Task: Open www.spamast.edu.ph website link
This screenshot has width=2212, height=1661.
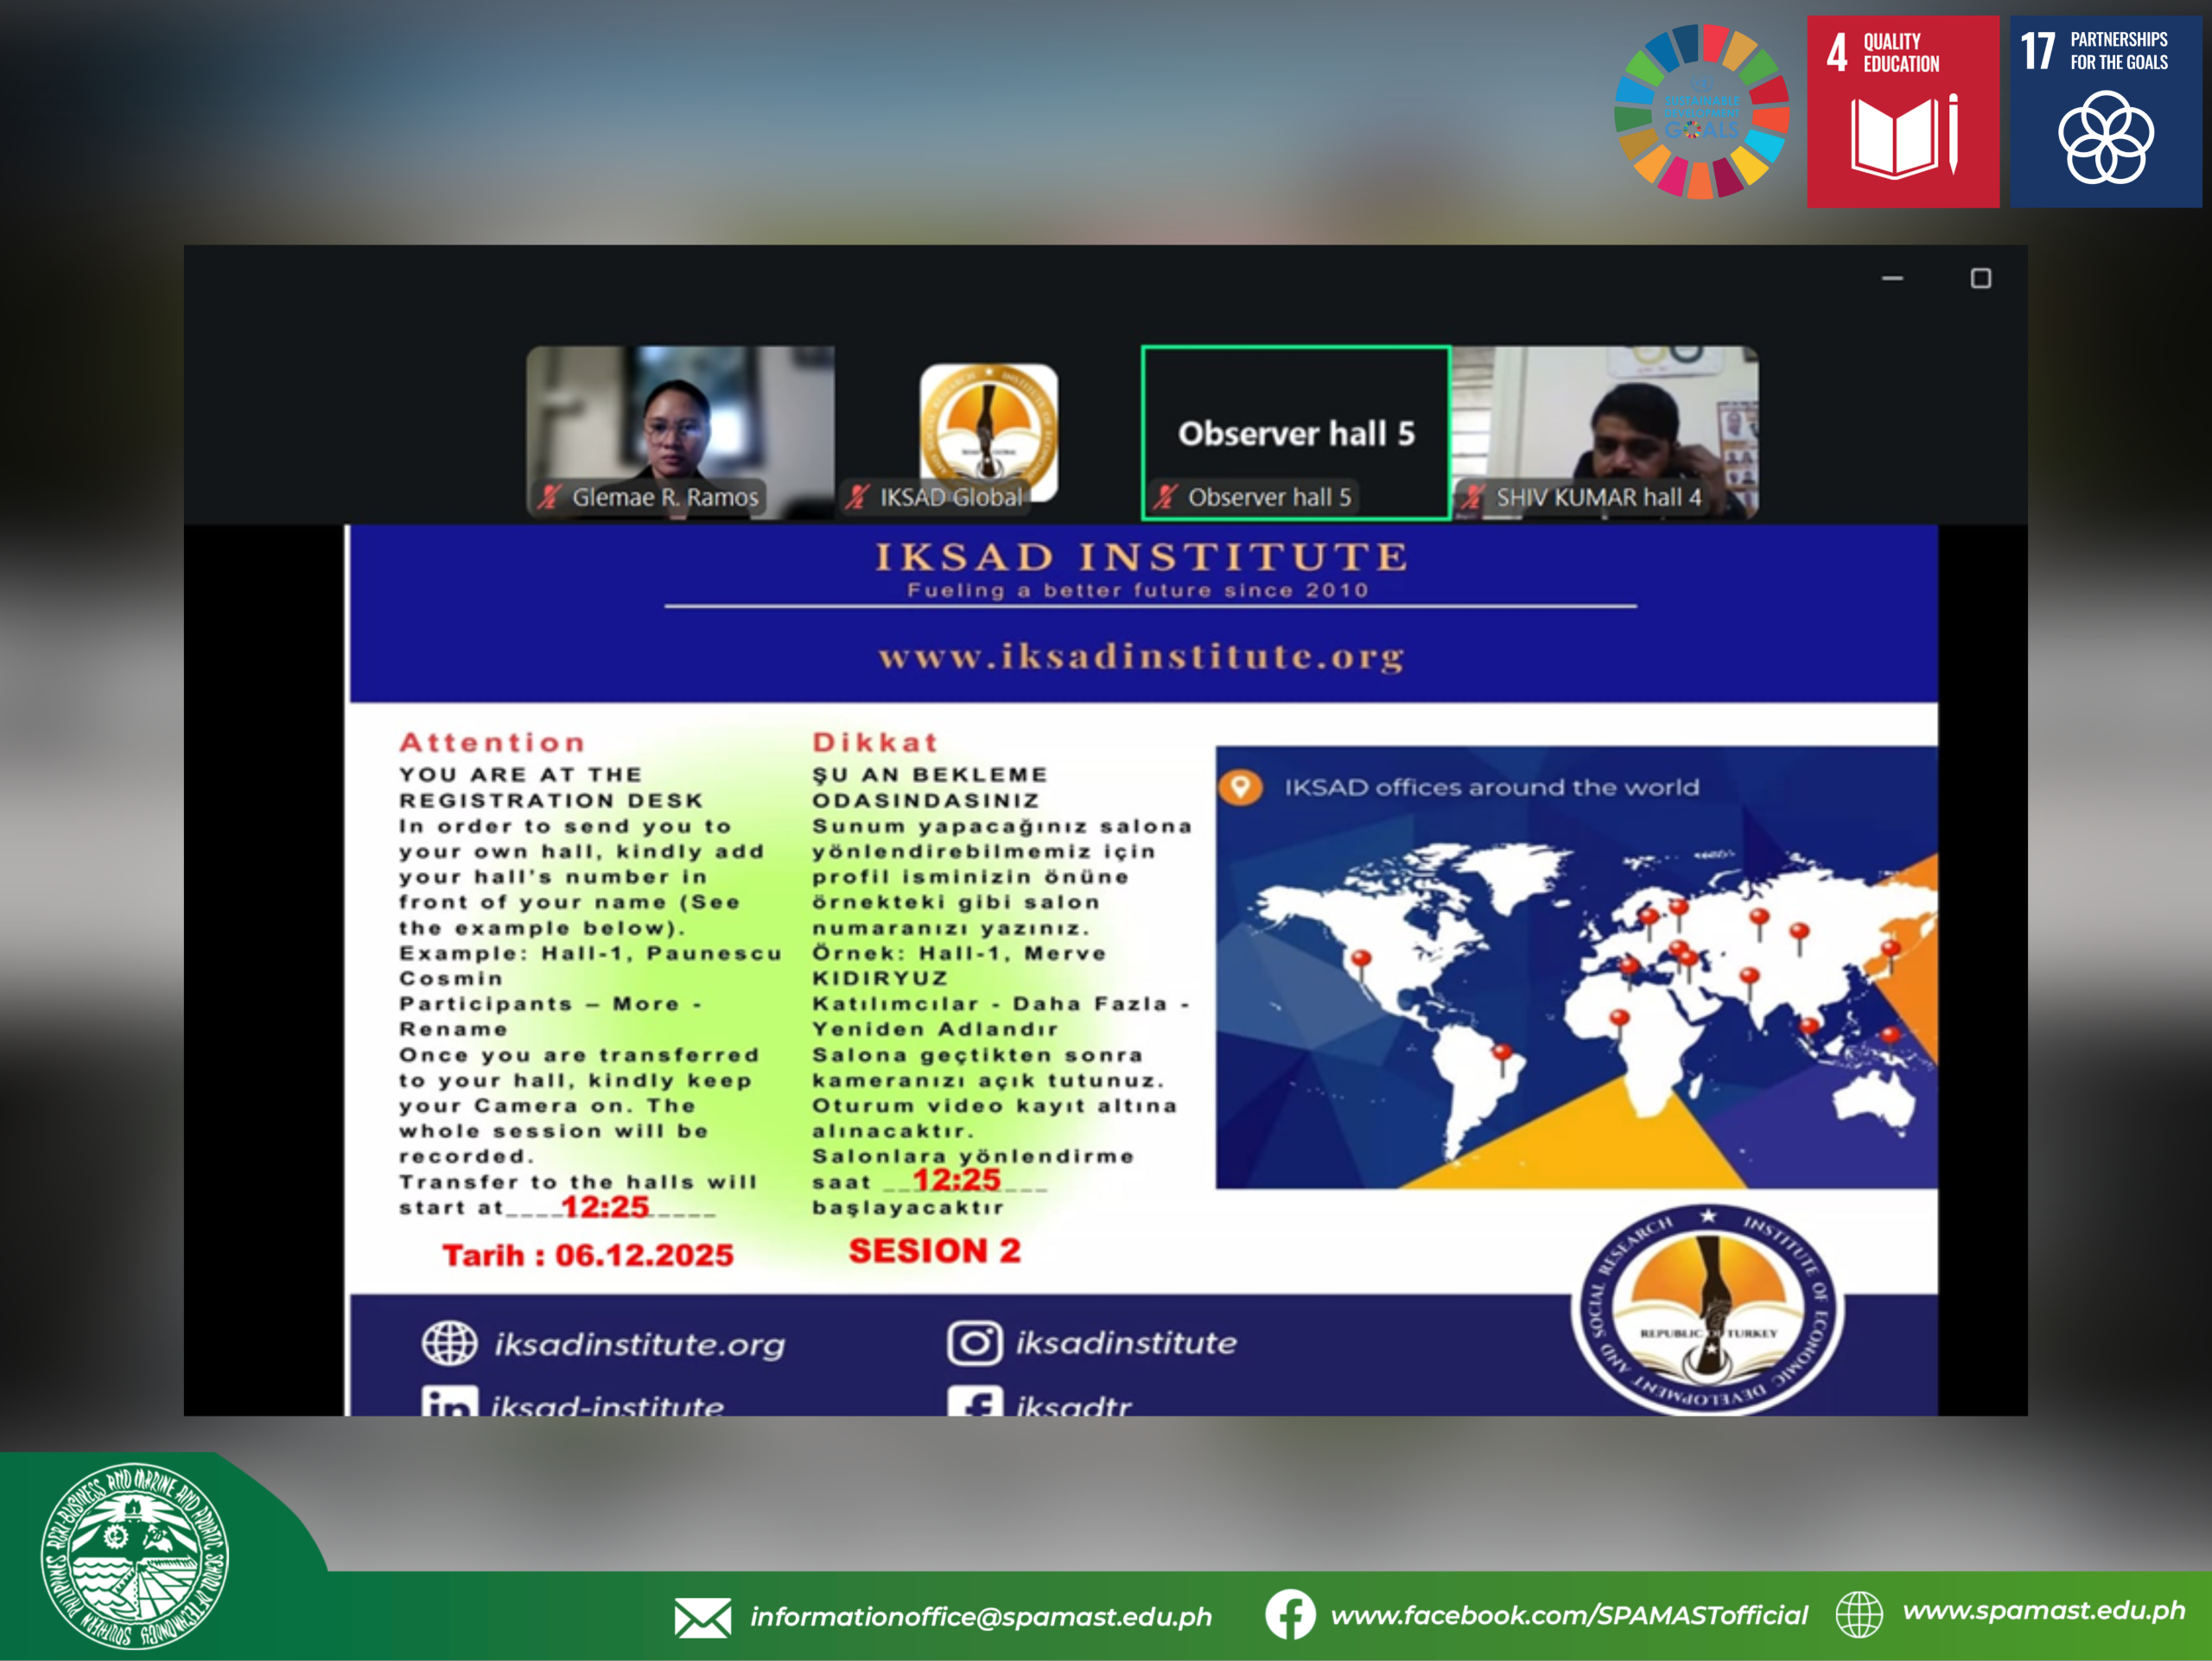Action: pyautogui.click(x=2043, y=1611)
